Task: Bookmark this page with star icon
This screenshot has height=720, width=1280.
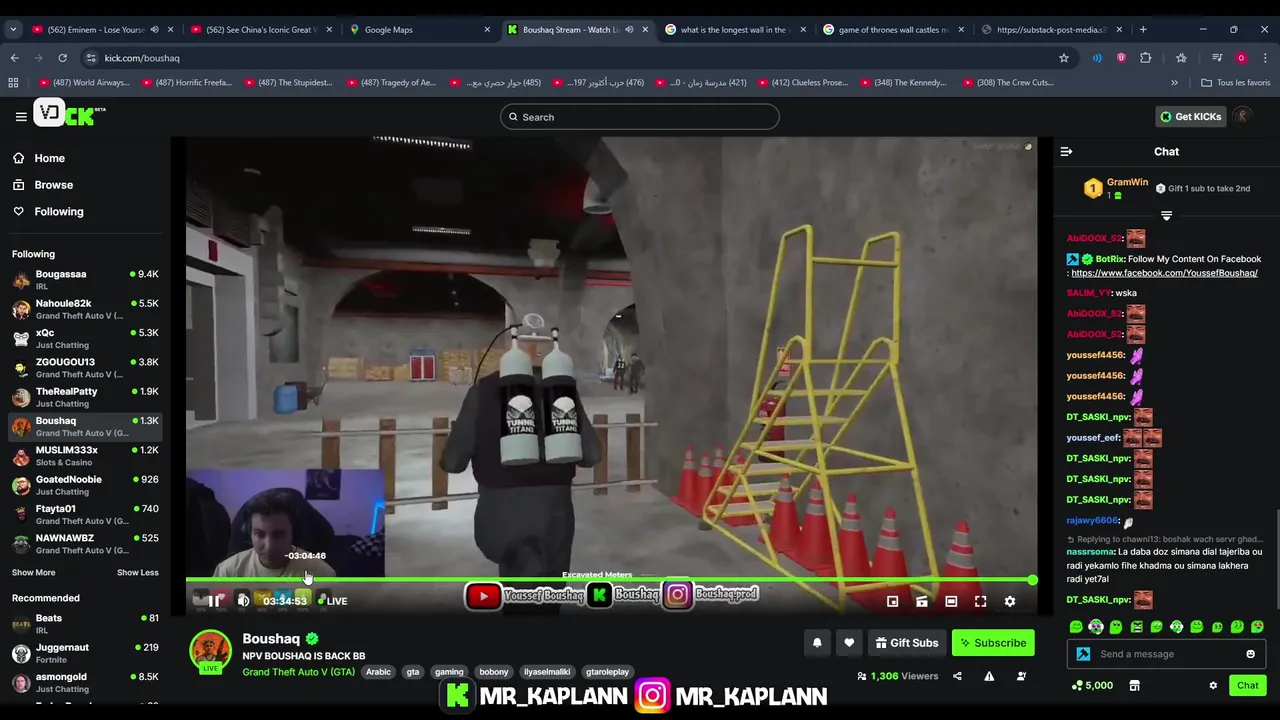Action: click(1064, 58)
